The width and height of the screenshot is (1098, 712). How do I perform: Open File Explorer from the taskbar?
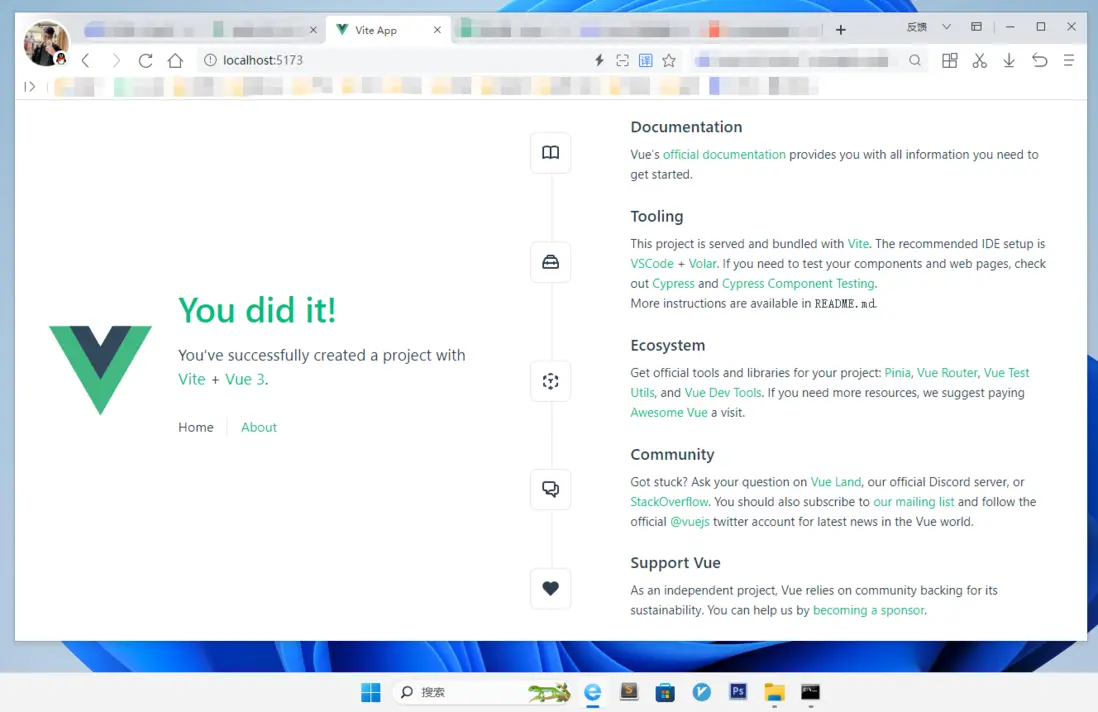point(774,692)
